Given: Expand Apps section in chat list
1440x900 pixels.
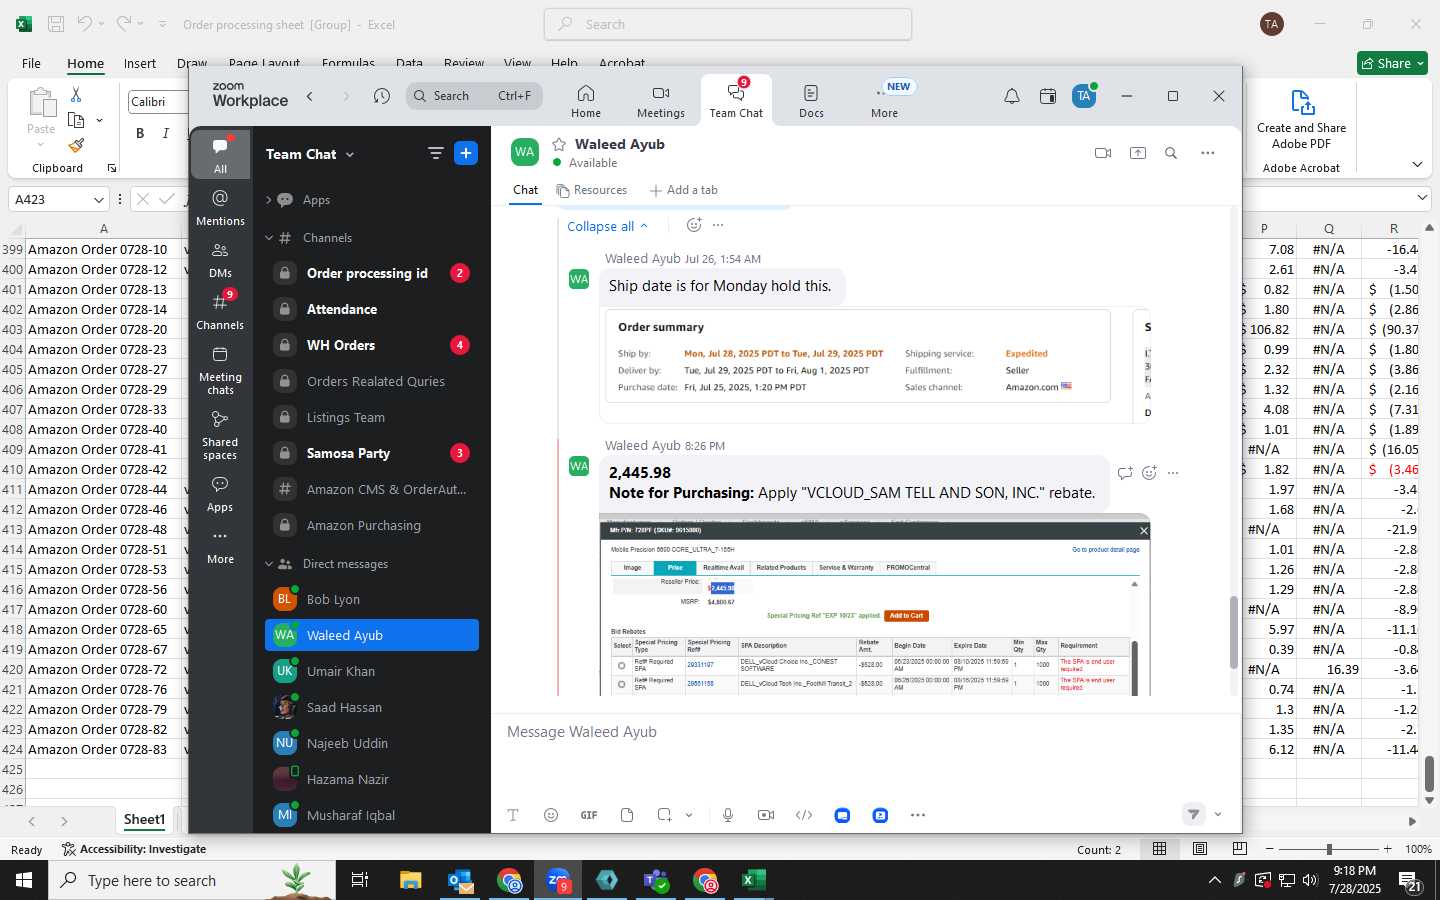Looking at the screenshot, I should click(x=269, y=200).
